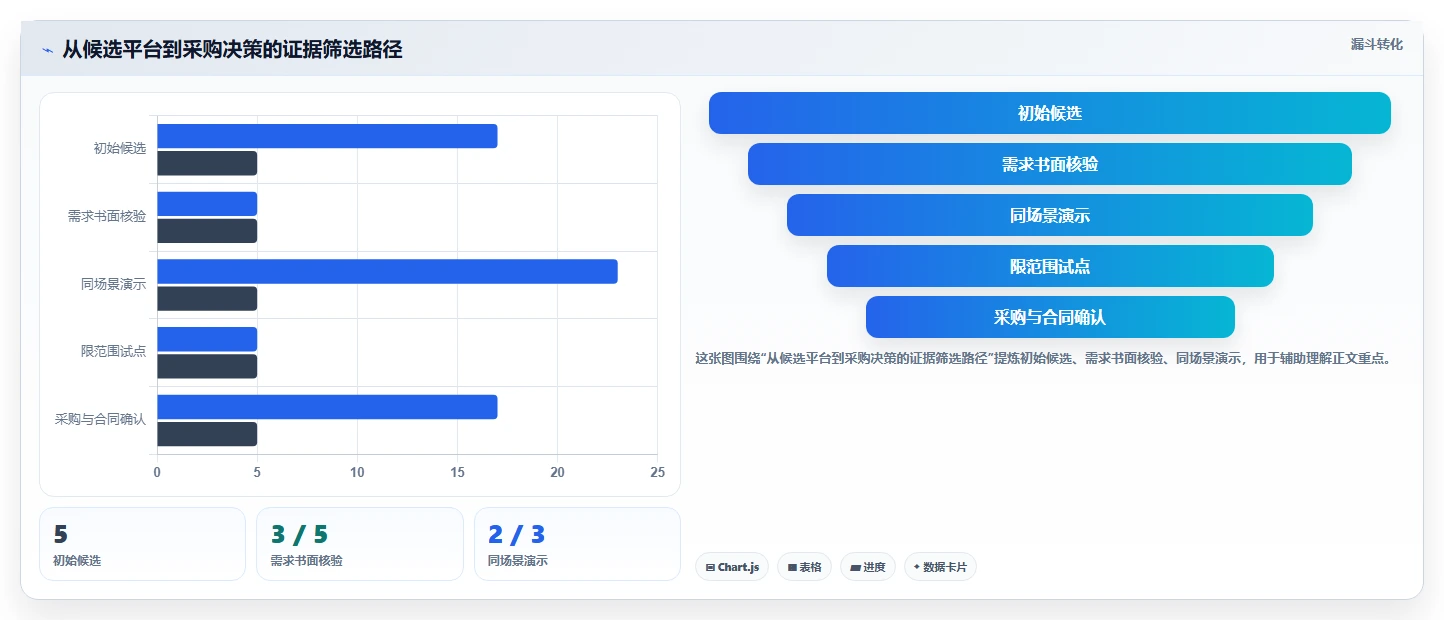1444x620 pixels.
Task: Click the 初始候选 y-axis label
Action: 120,148
